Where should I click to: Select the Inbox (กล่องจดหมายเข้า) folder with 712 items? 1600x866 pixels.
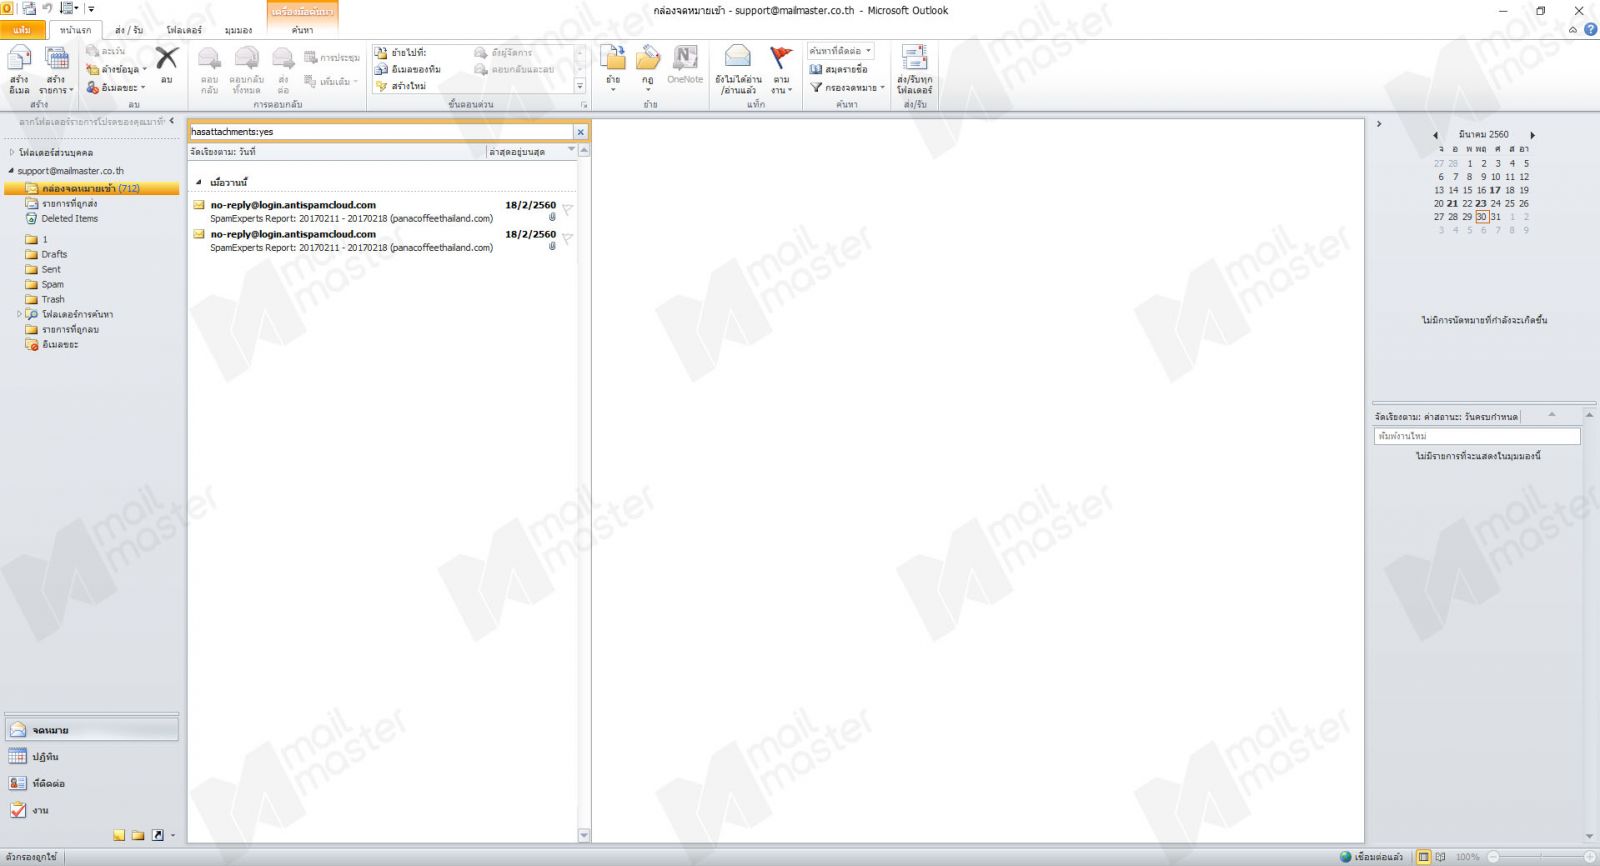91,188
